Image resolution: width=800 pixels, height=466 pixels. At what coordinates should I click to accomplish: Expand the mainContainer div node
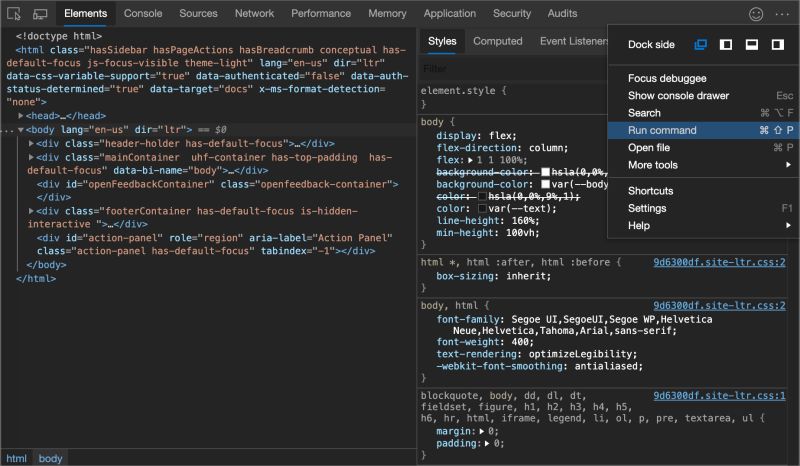(31, 157)
